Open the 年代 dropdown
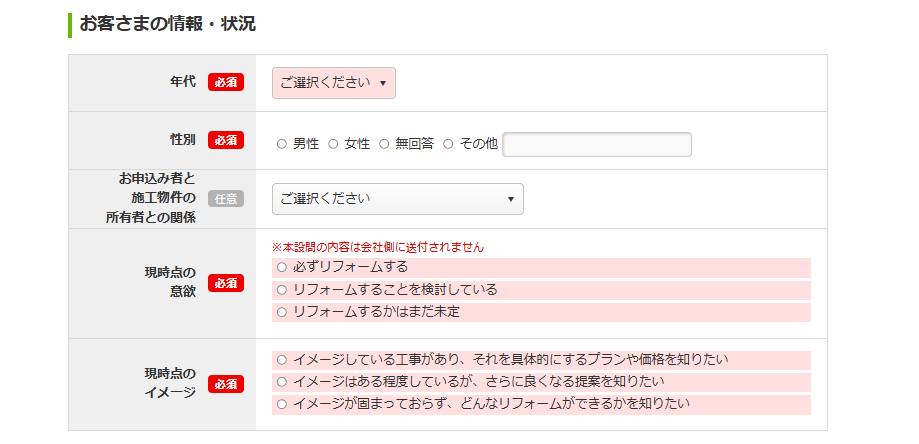The image size is (919, 444). 333,83
